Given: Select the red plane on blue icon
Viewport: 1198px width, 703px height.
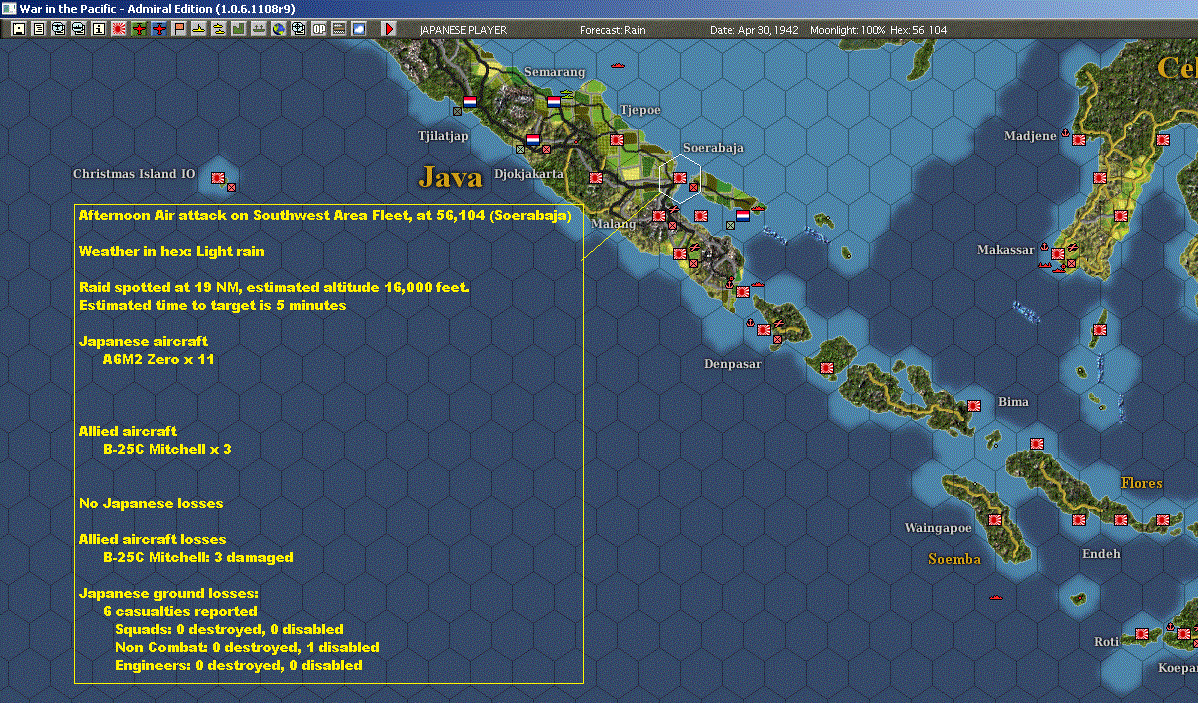Looking at the screenshot, I should point(159,29).
